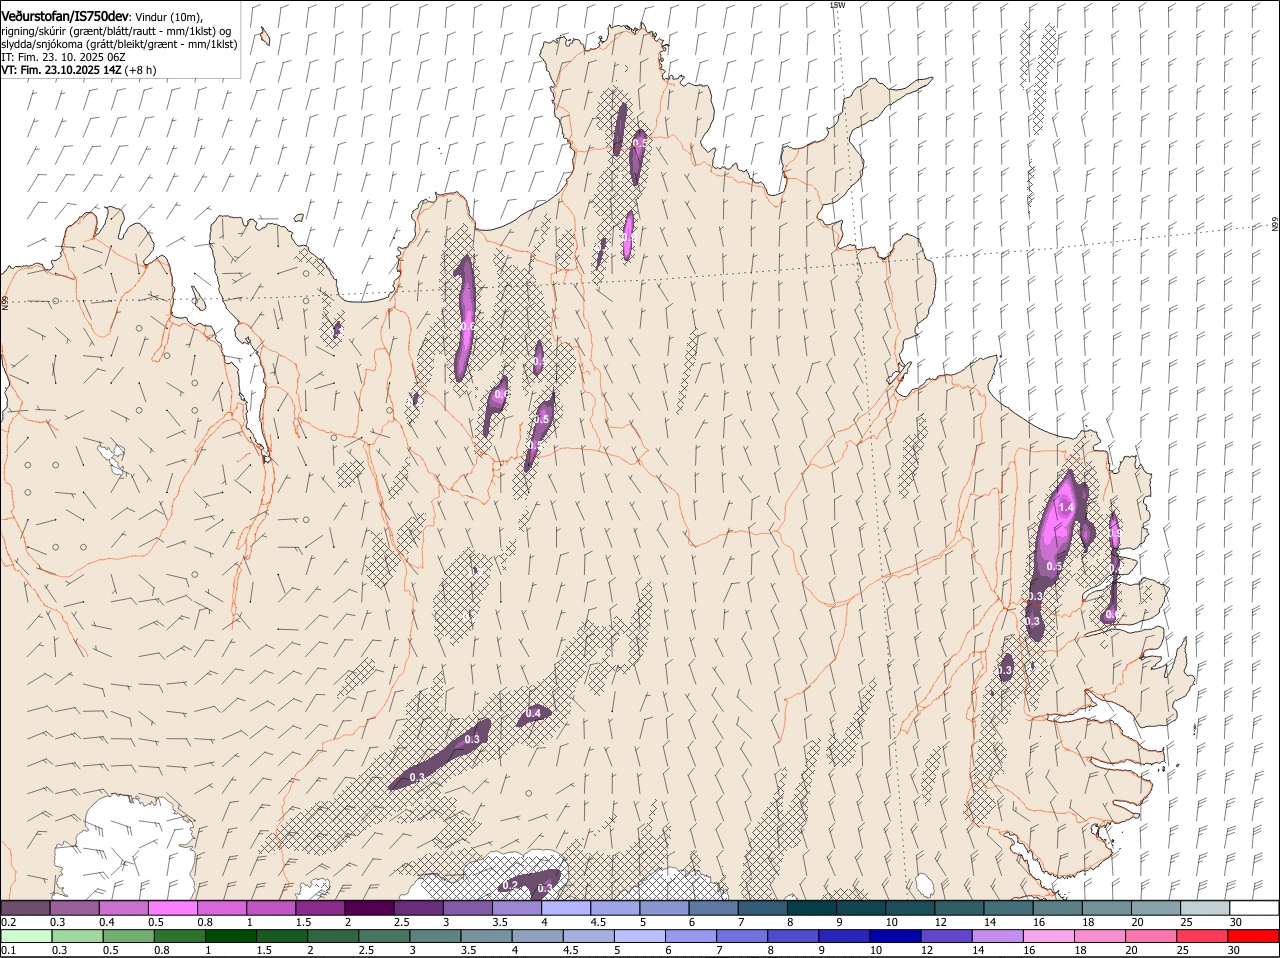Image resolution: width=1280 pixels, height=958 pixels.
Task: Click the medium green 0.5–0.8 swatch in lower legend
Action: click(129, 936)
